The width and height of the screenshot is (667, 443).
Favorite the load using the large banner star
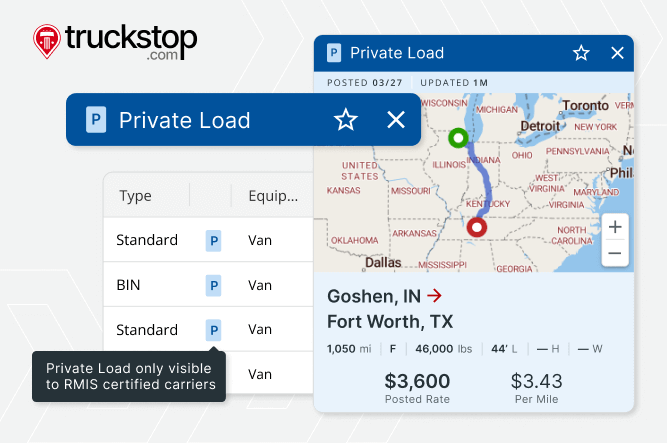pos(346,120)
